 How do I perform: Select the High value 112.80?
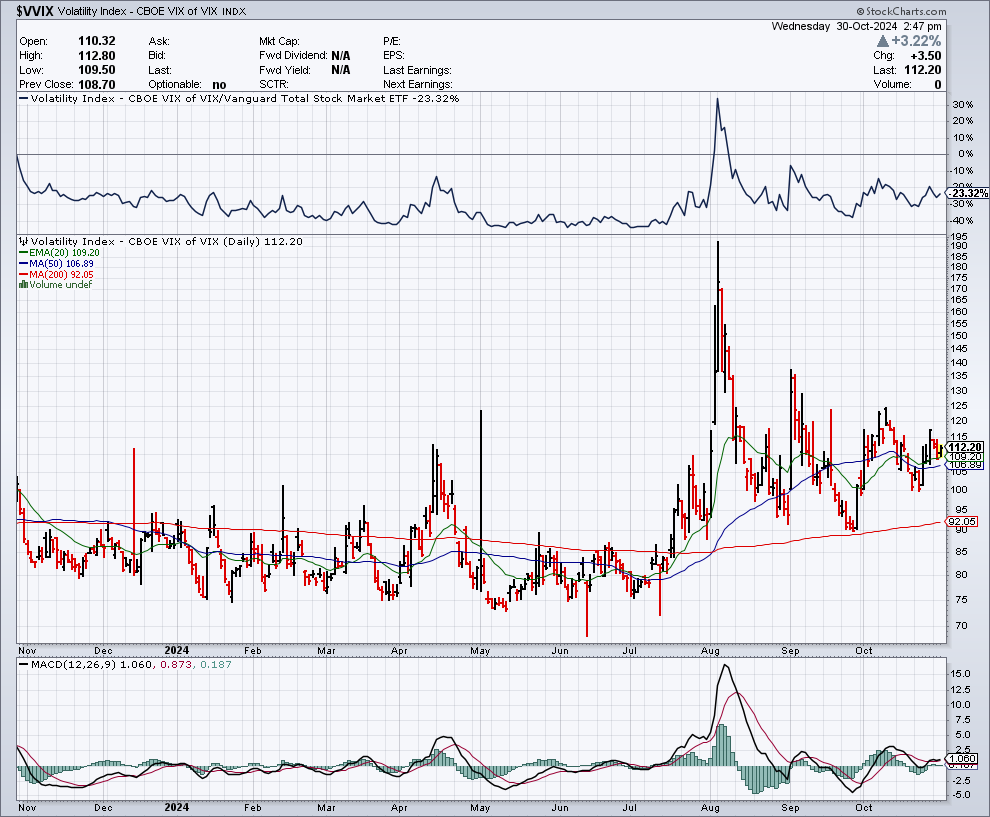tap(97, 56)
